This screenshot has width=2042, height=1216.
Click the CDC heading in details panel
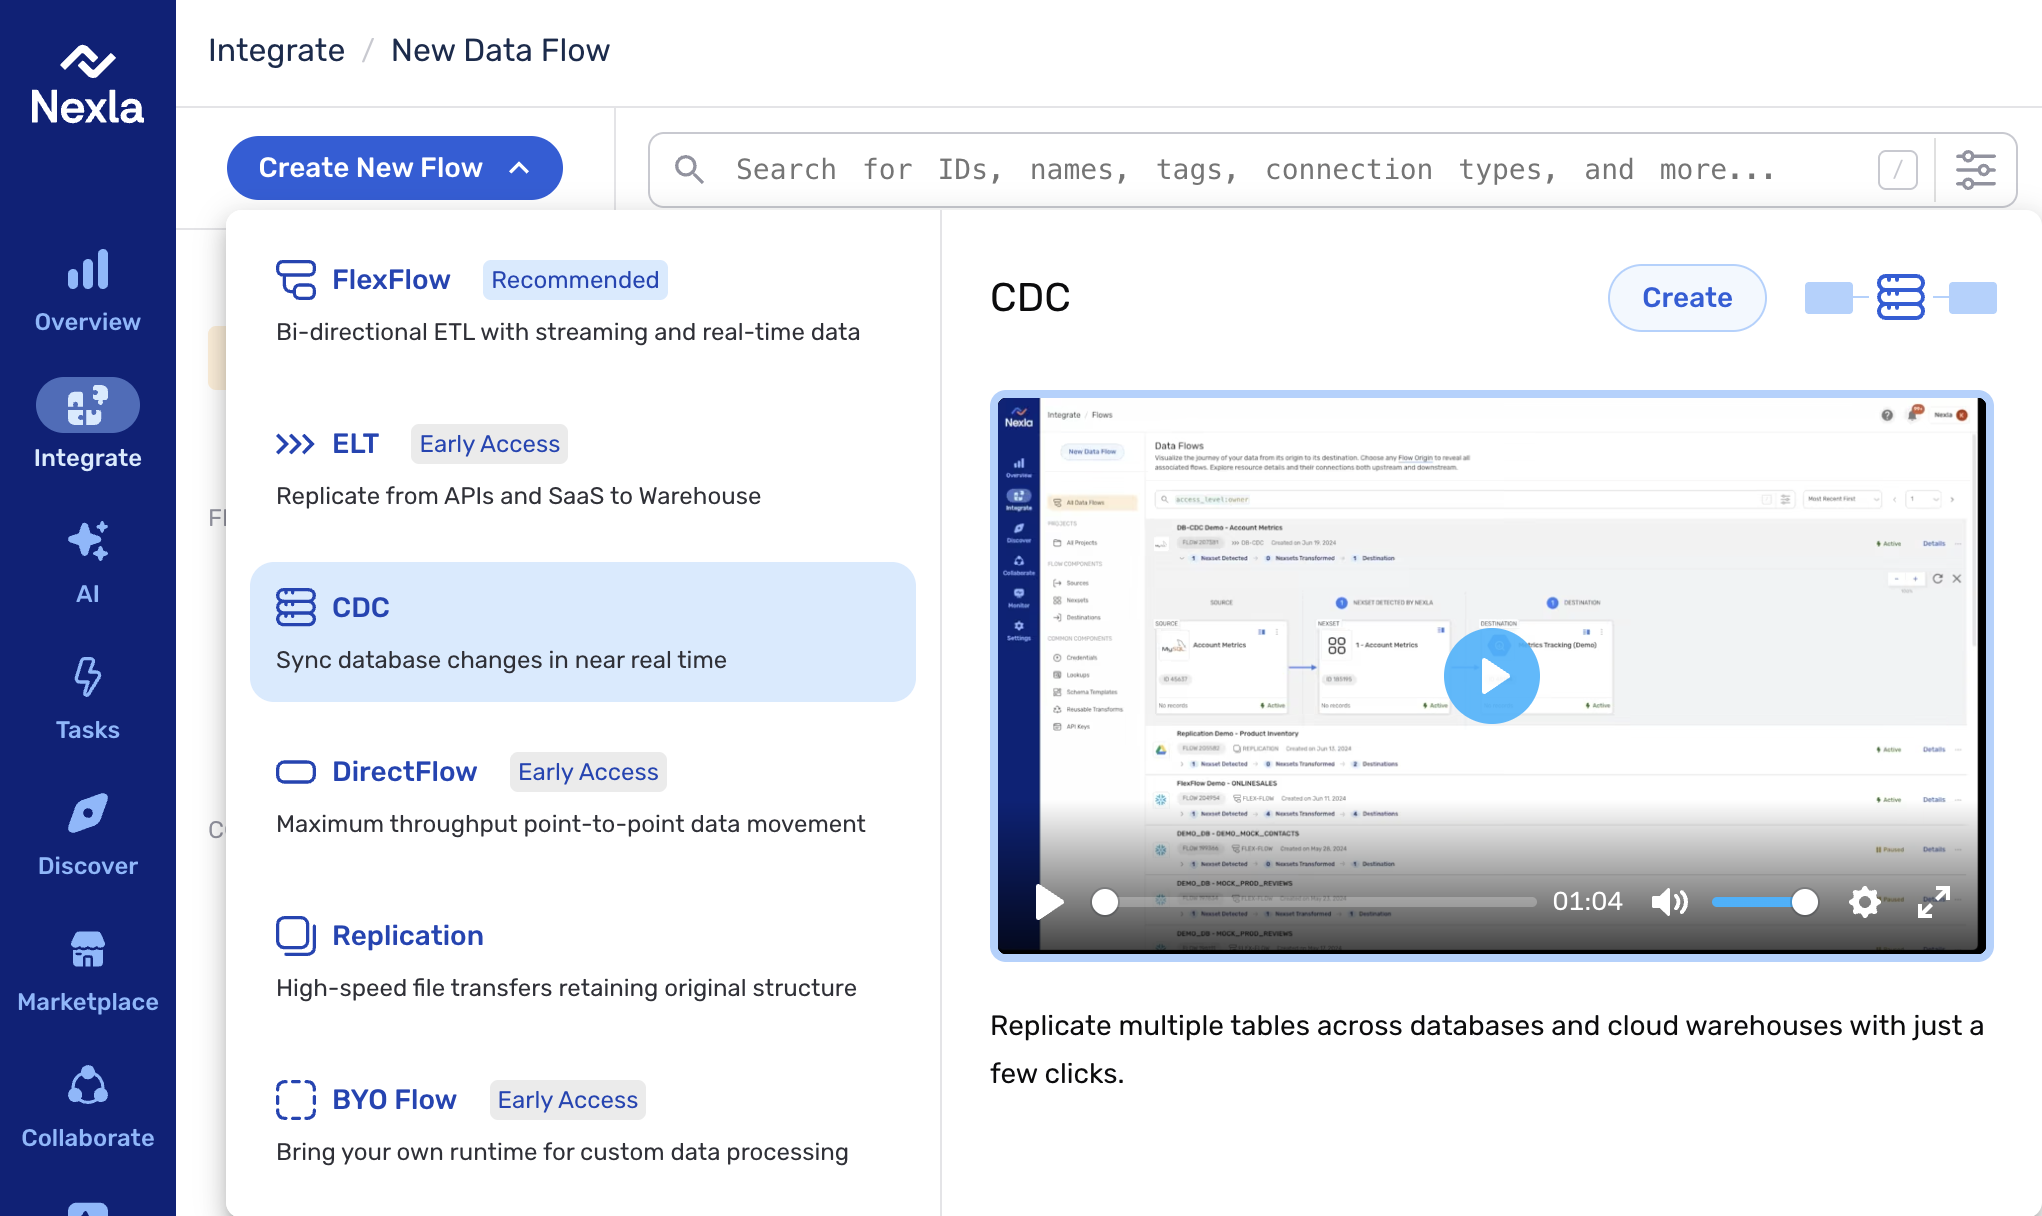coord(1030,298)
